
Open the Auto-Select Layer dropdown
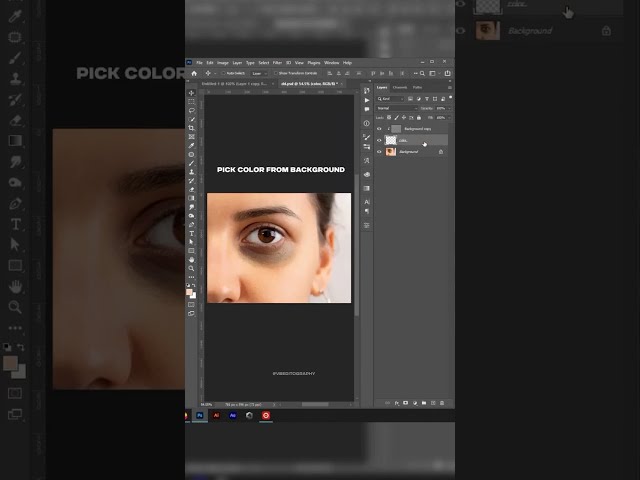coord(259,73)
